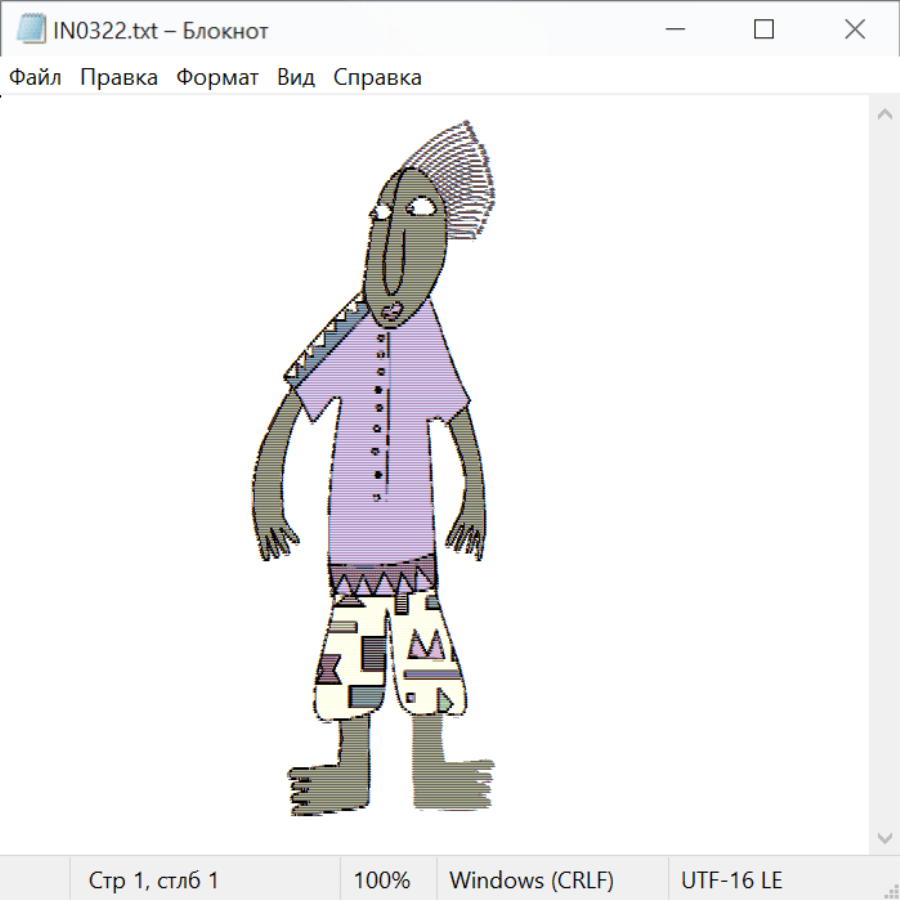Open the Справка menu

pos(377,78)
